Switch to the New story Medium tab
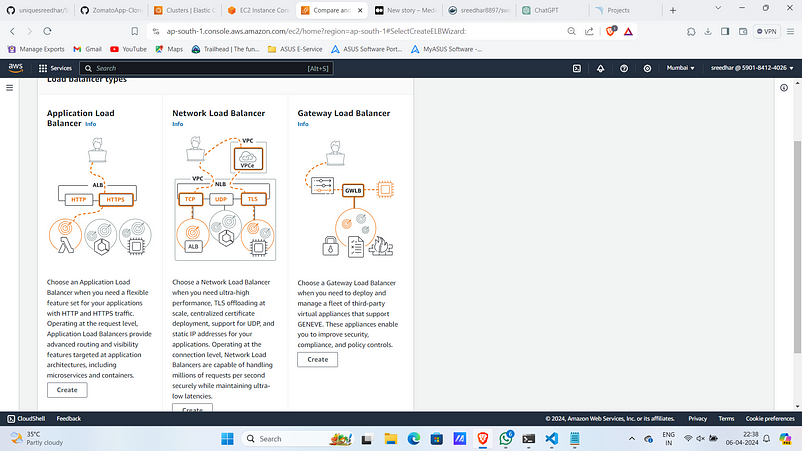The width and height of the screenshot is (802, 451). 405,10
